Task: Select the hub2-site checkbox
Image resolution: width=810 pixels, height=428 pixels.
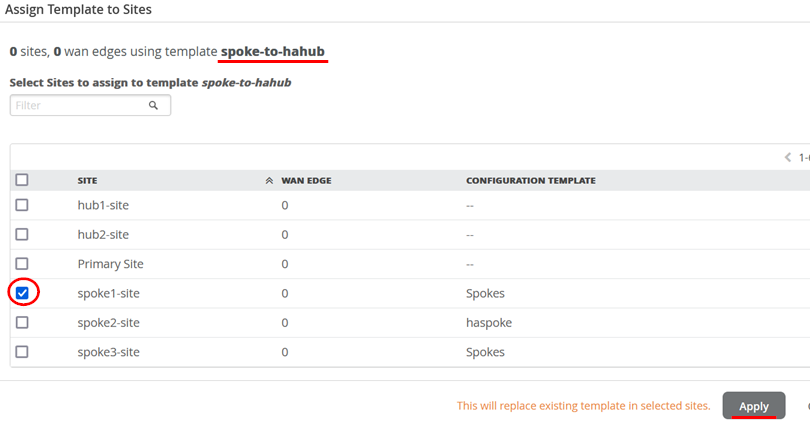Action: tap(22, 234)
